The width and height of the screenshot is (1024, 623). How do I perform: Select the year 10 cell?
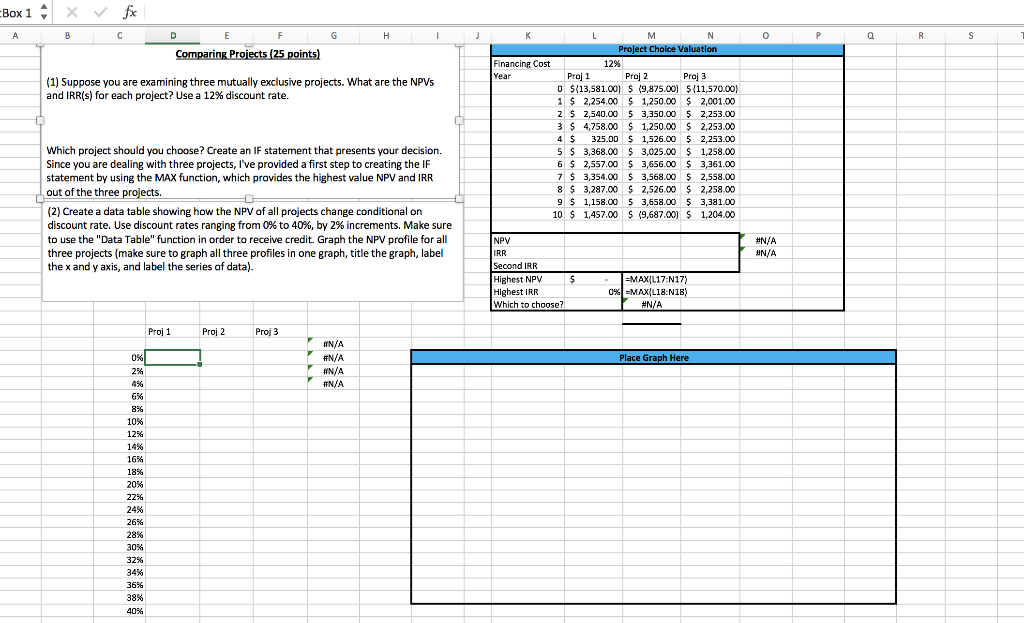(x=528, y=215)
